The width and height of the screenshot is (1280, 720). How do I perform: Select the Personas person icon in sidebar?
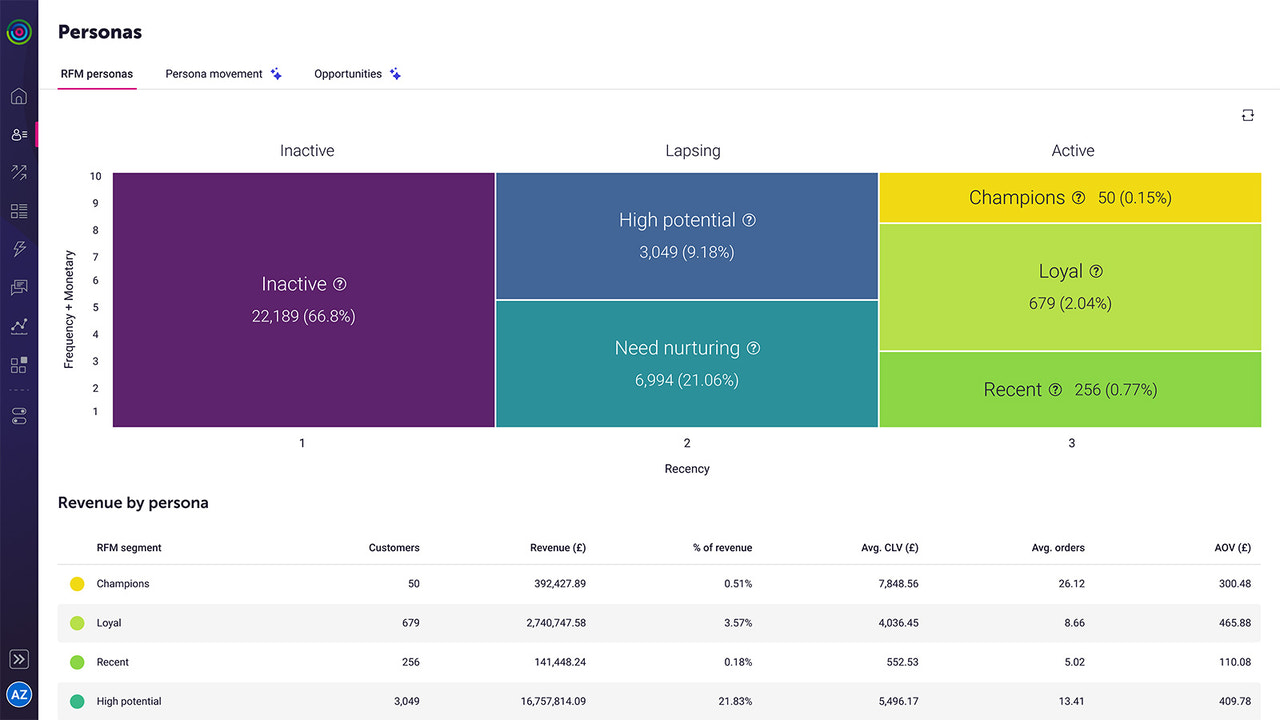click(x=19, y=133)
